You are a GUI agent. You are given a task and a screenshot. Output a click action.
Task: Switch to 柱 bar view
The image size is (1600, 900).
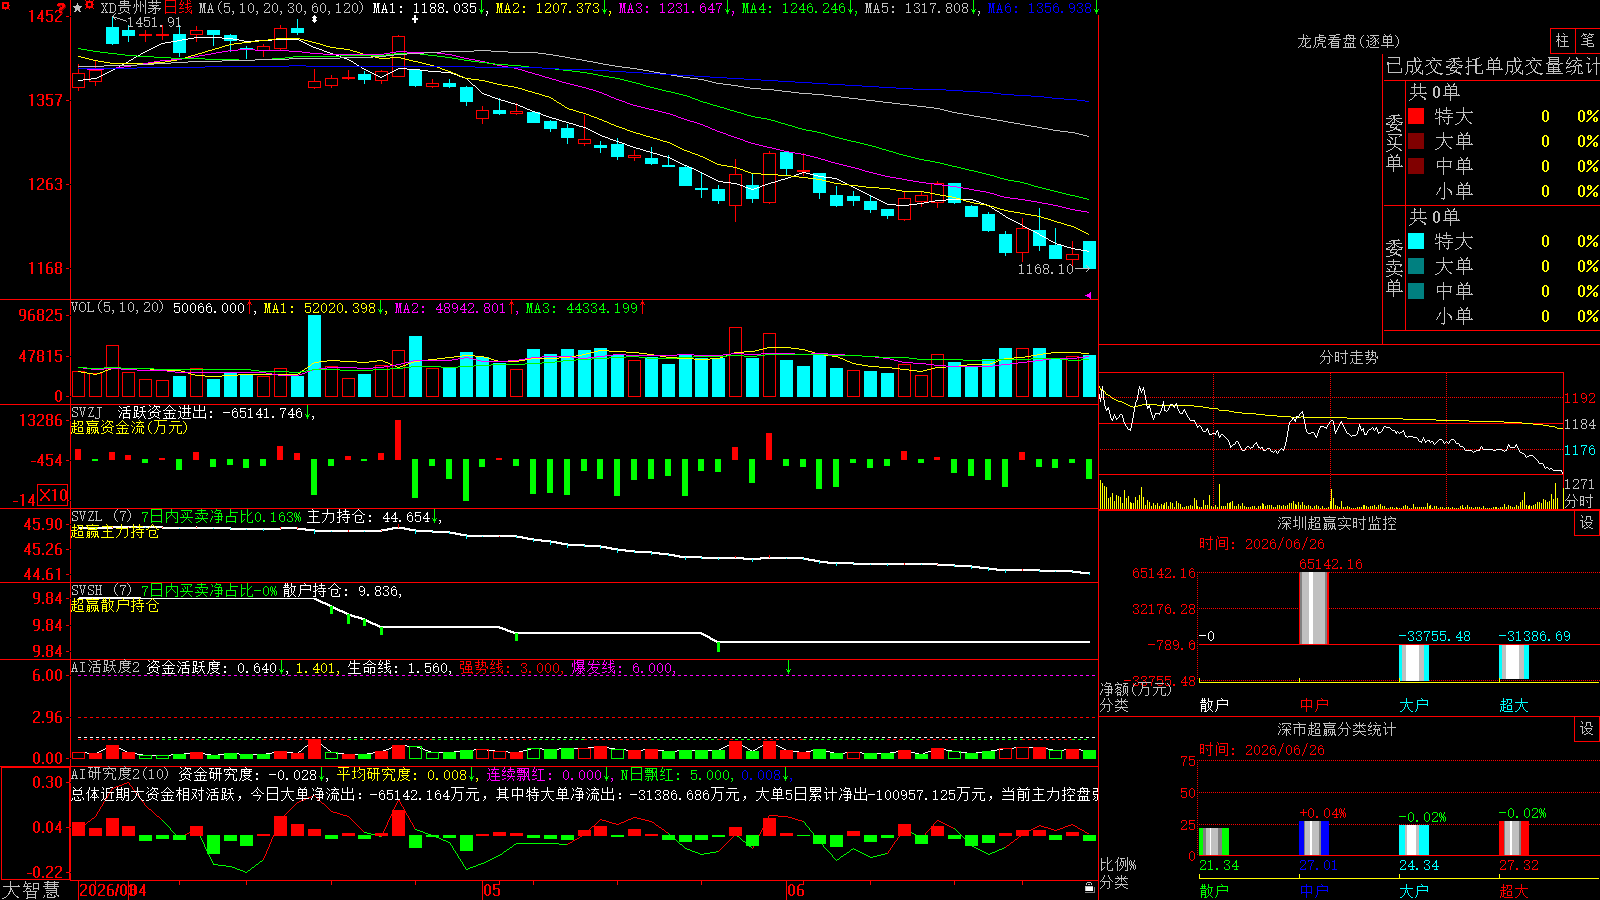[x=1562, y=40]
